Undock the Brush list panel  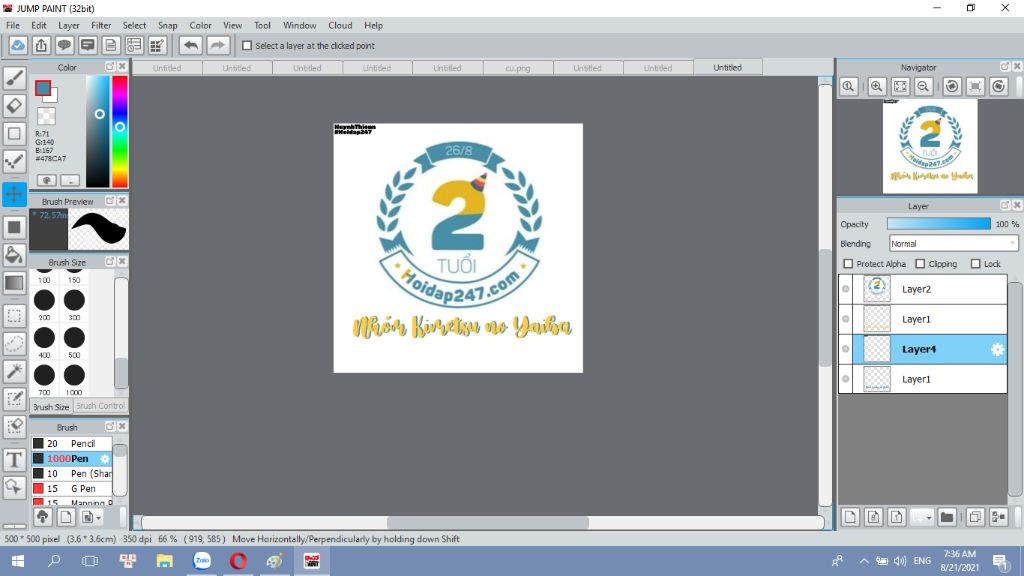tap(110, 426)
